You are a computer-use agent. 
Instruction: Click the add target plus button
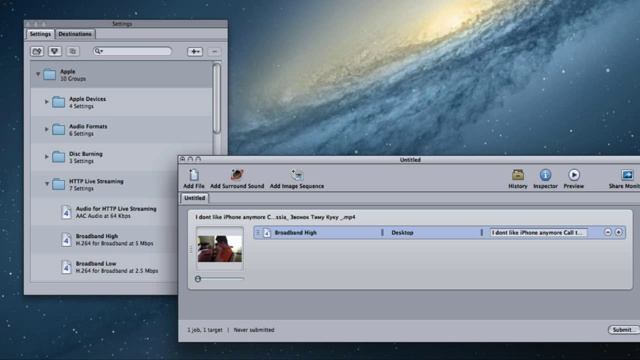point(619,232)
